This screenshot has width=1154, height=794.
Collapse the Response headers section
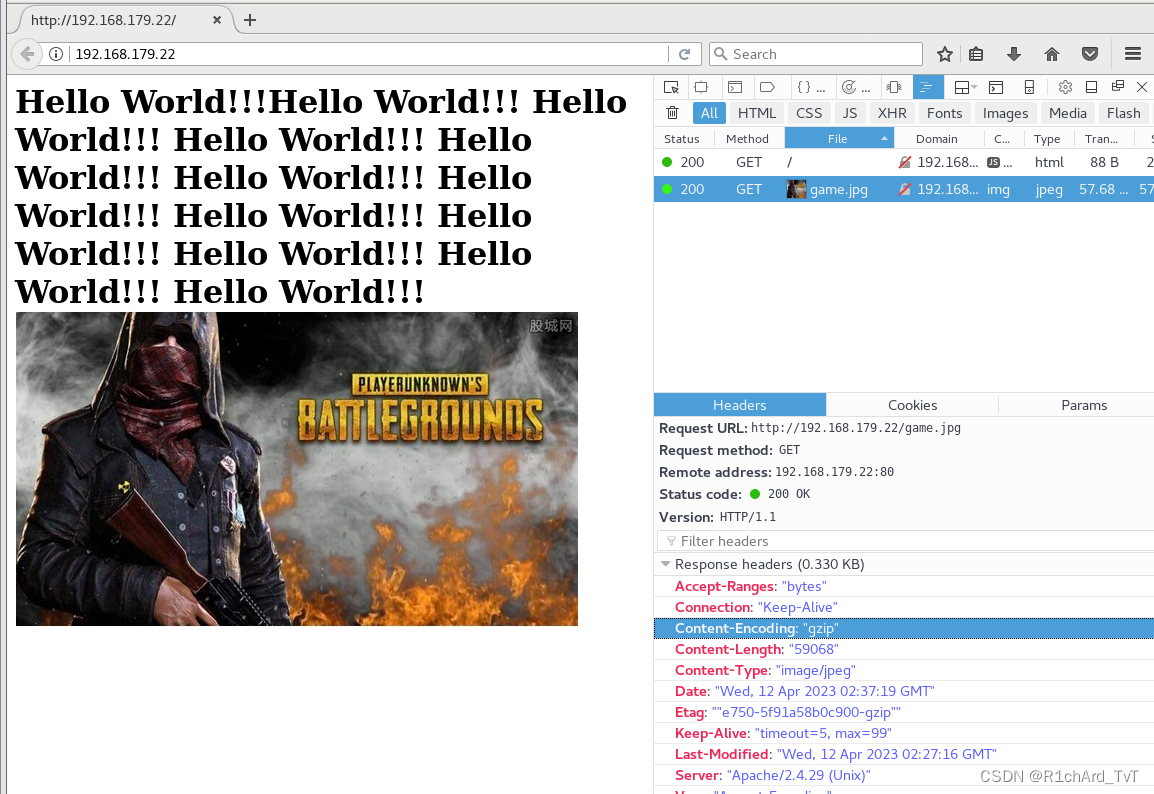click(x=666, y=564)
